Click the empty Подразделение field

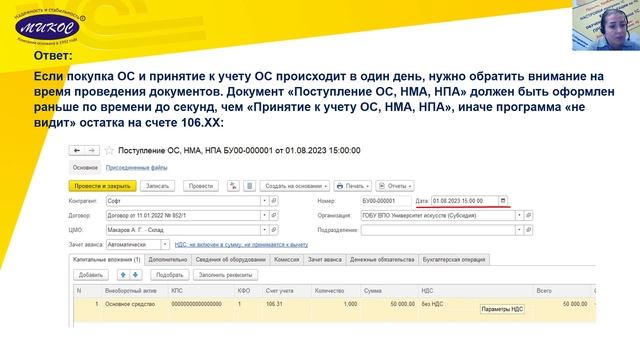[x=438, y=230]
